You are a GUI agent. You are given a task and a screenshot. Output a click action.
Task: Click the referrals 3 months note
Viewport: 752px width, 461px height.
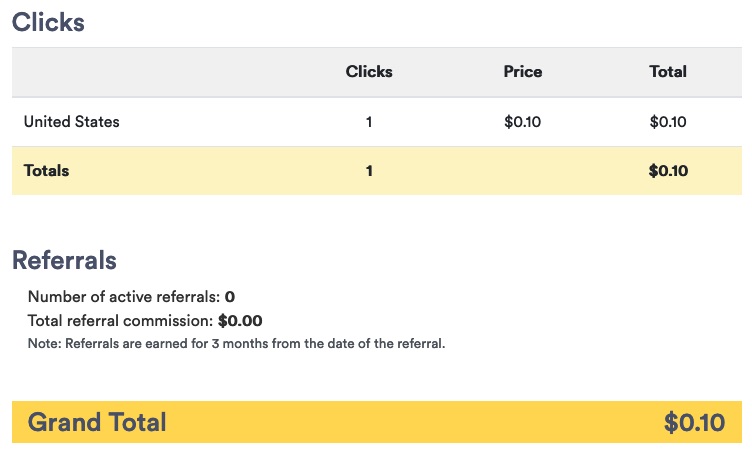point(236,343)
